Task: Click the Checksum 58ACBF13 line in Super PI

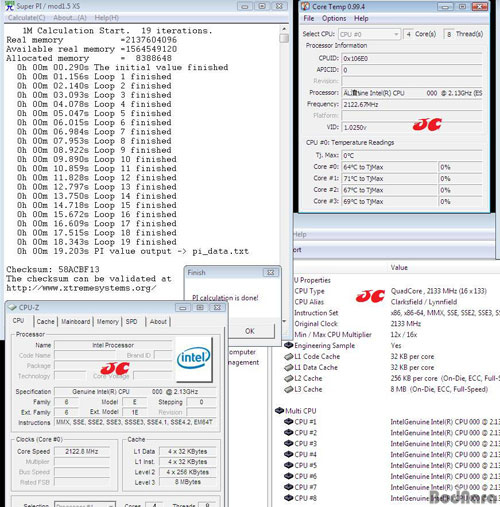Action: pos(53,269)
